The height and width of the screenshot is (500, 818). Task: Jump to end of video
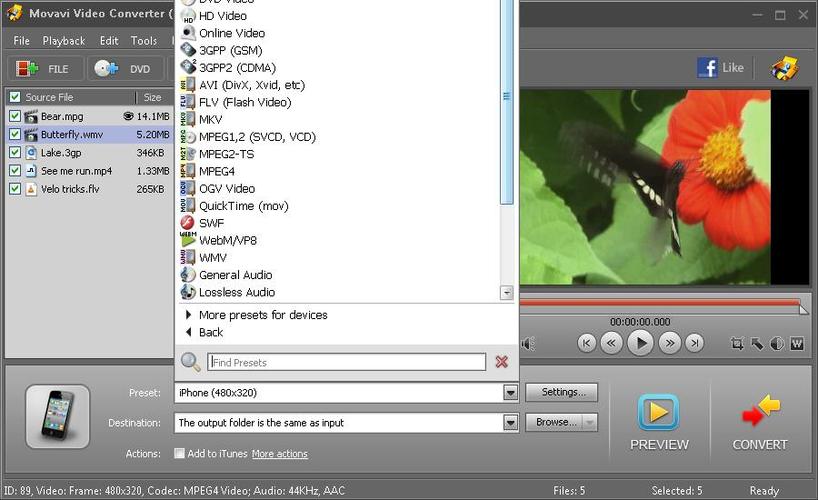pos(694,343)
